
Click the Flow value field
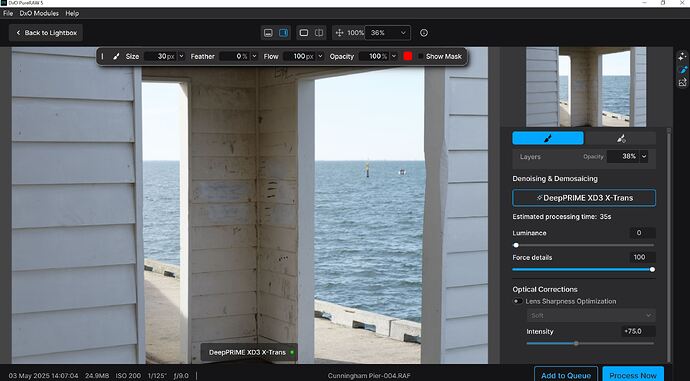pyautogui.click(x=299, y=56)
